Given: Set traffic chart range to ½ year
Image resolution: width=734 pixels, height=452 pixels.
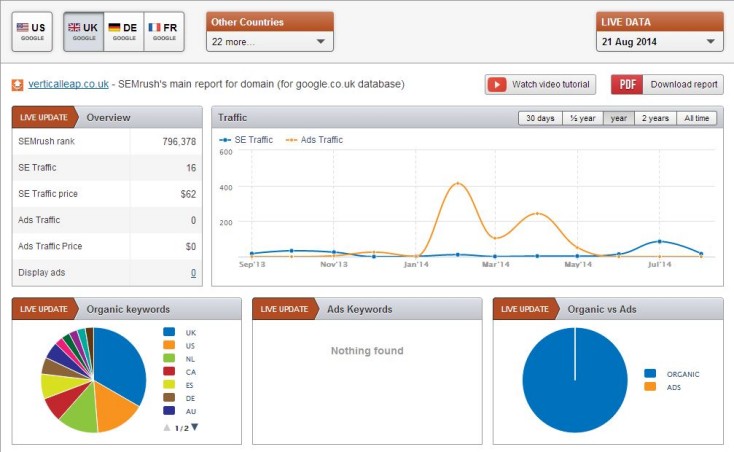Looking at the screenshot, I should point(583,118).
